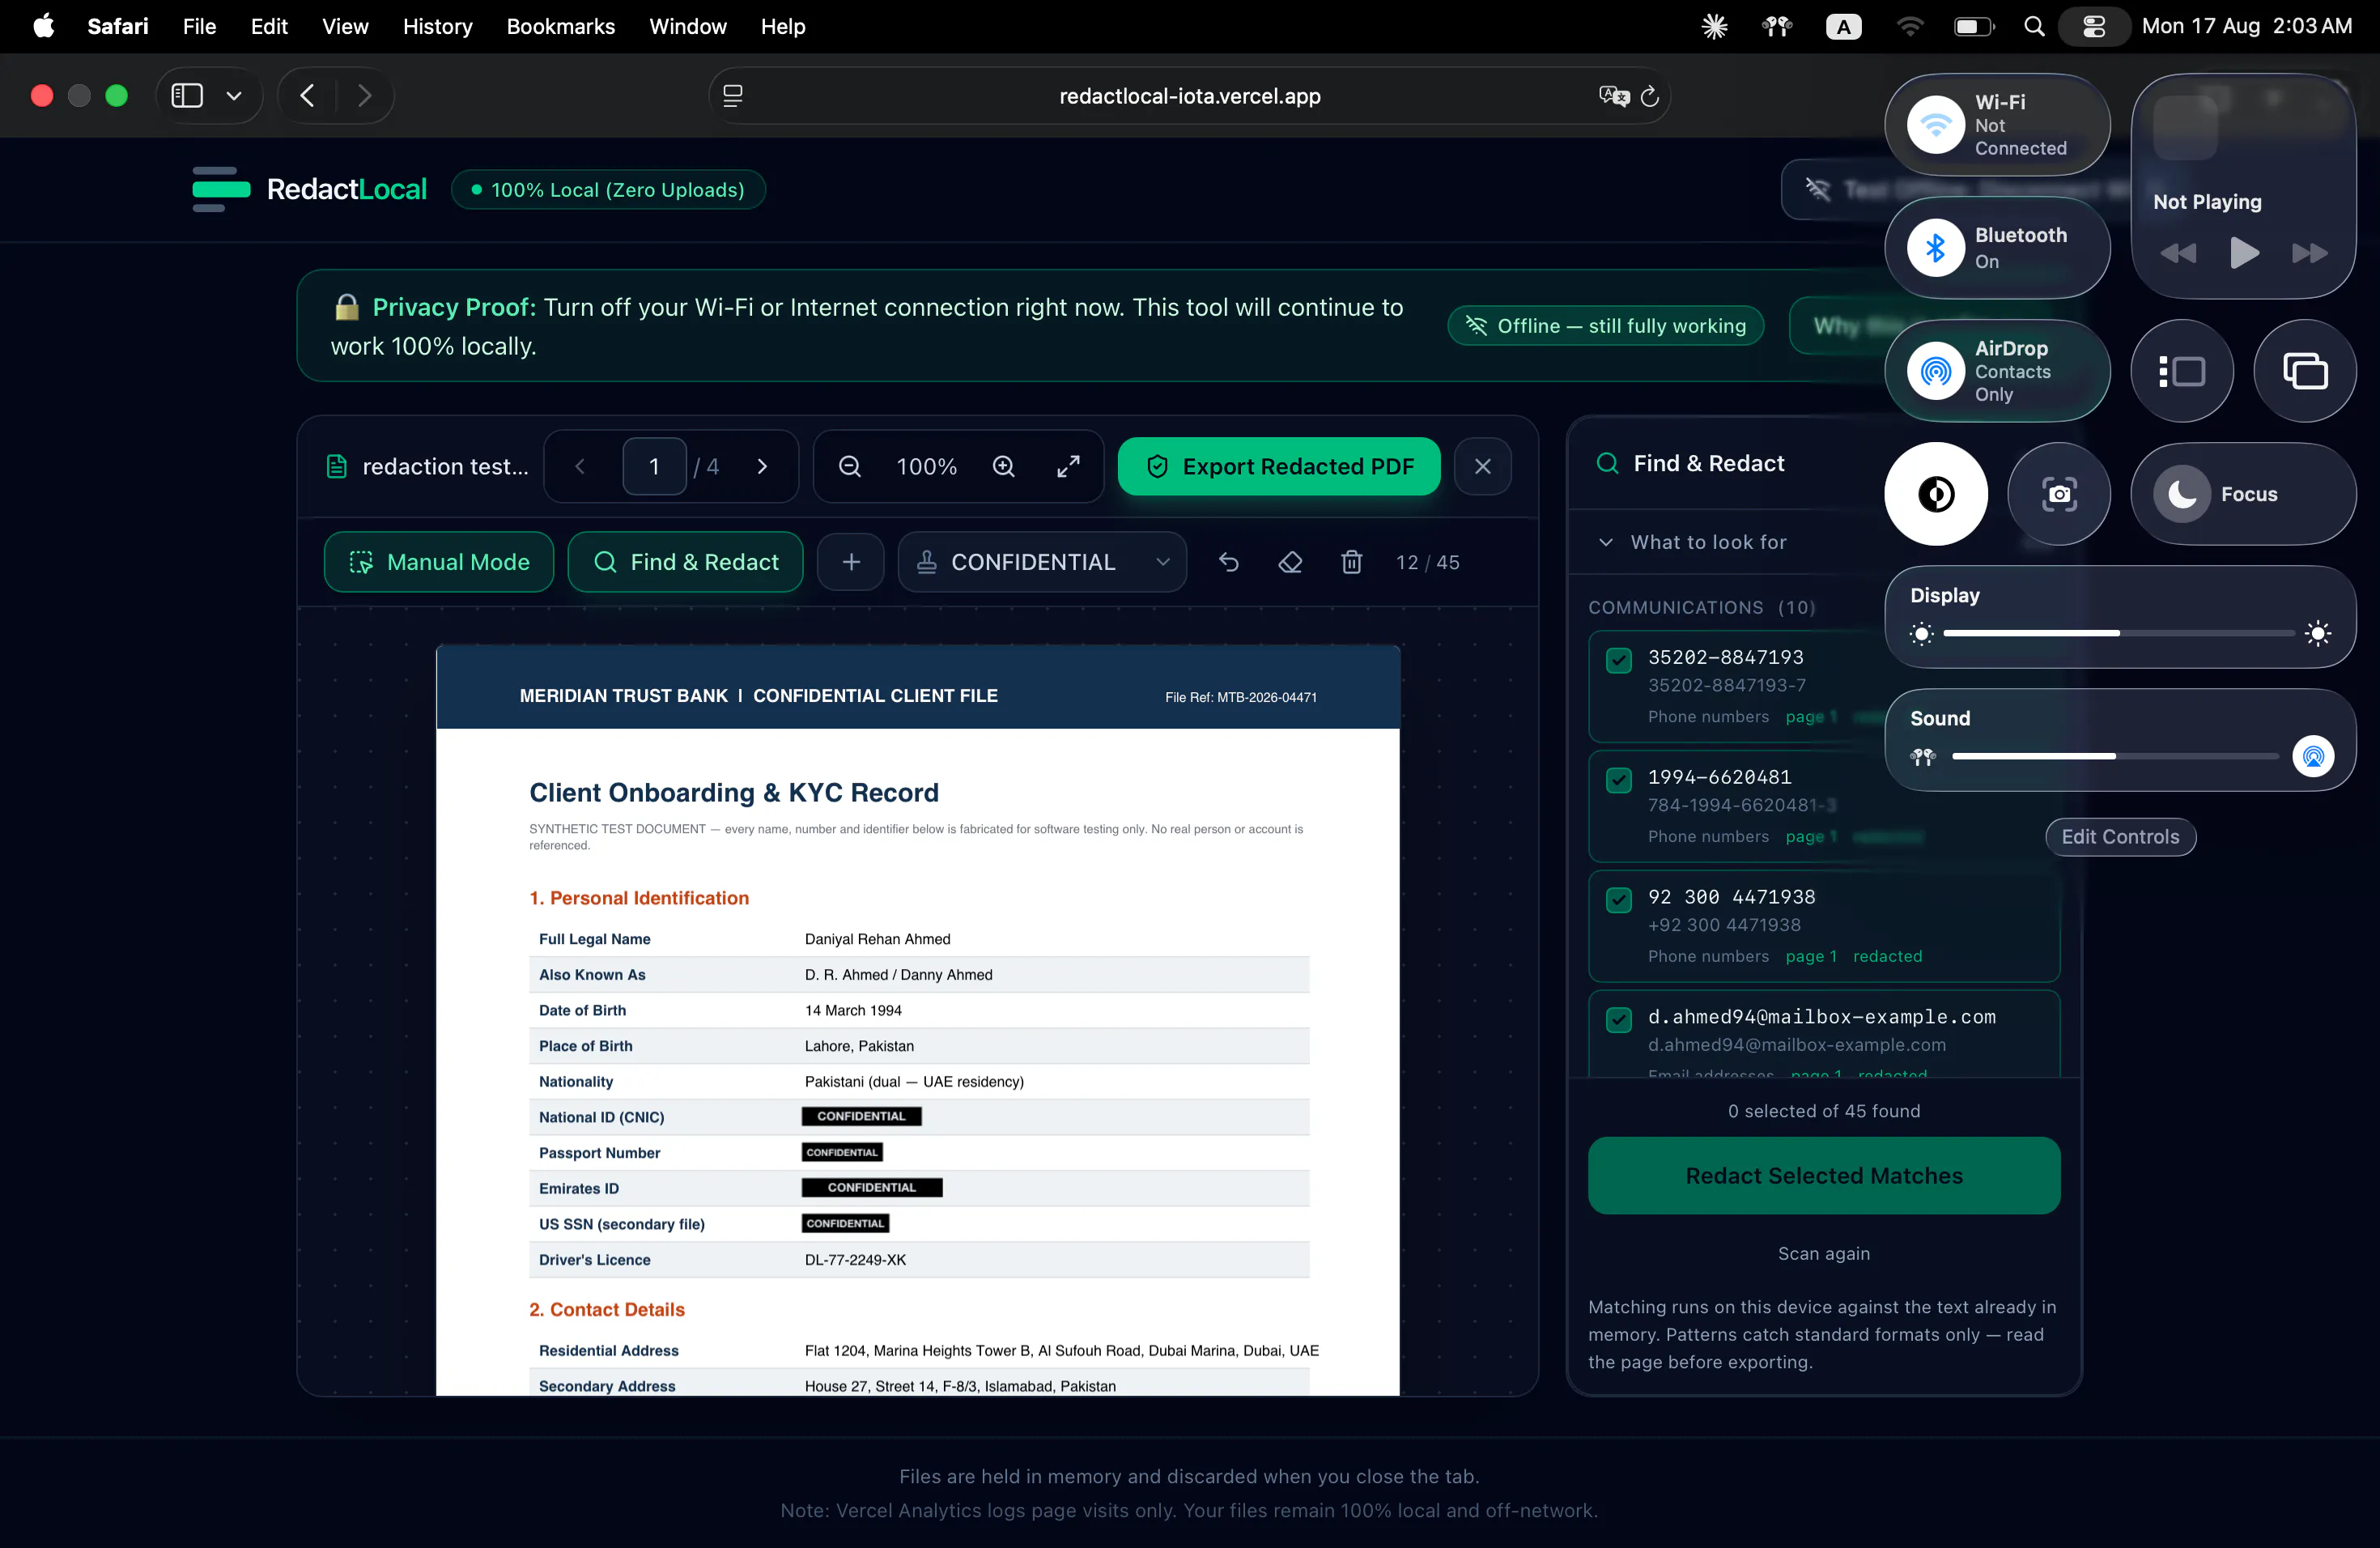The height and width of the screenshot is (1548, 2380).
Task: Click the Control Center menu bar icon
Action: [x=2094, y=26]
